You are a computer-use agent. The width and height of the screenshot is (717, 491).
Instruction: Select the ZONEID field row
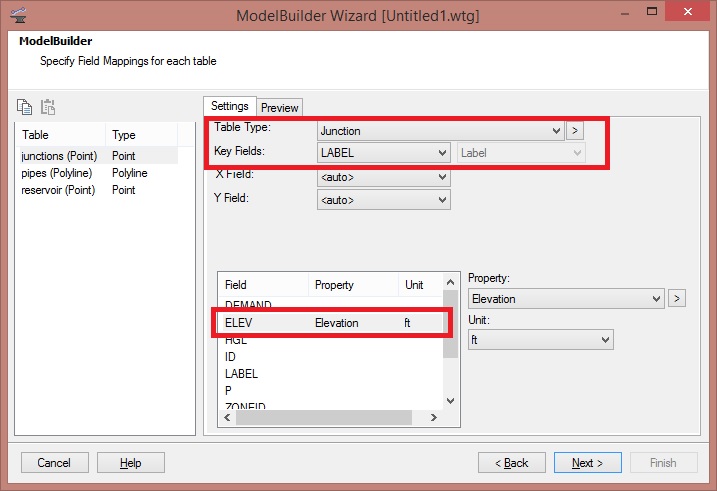click(331, 405)
